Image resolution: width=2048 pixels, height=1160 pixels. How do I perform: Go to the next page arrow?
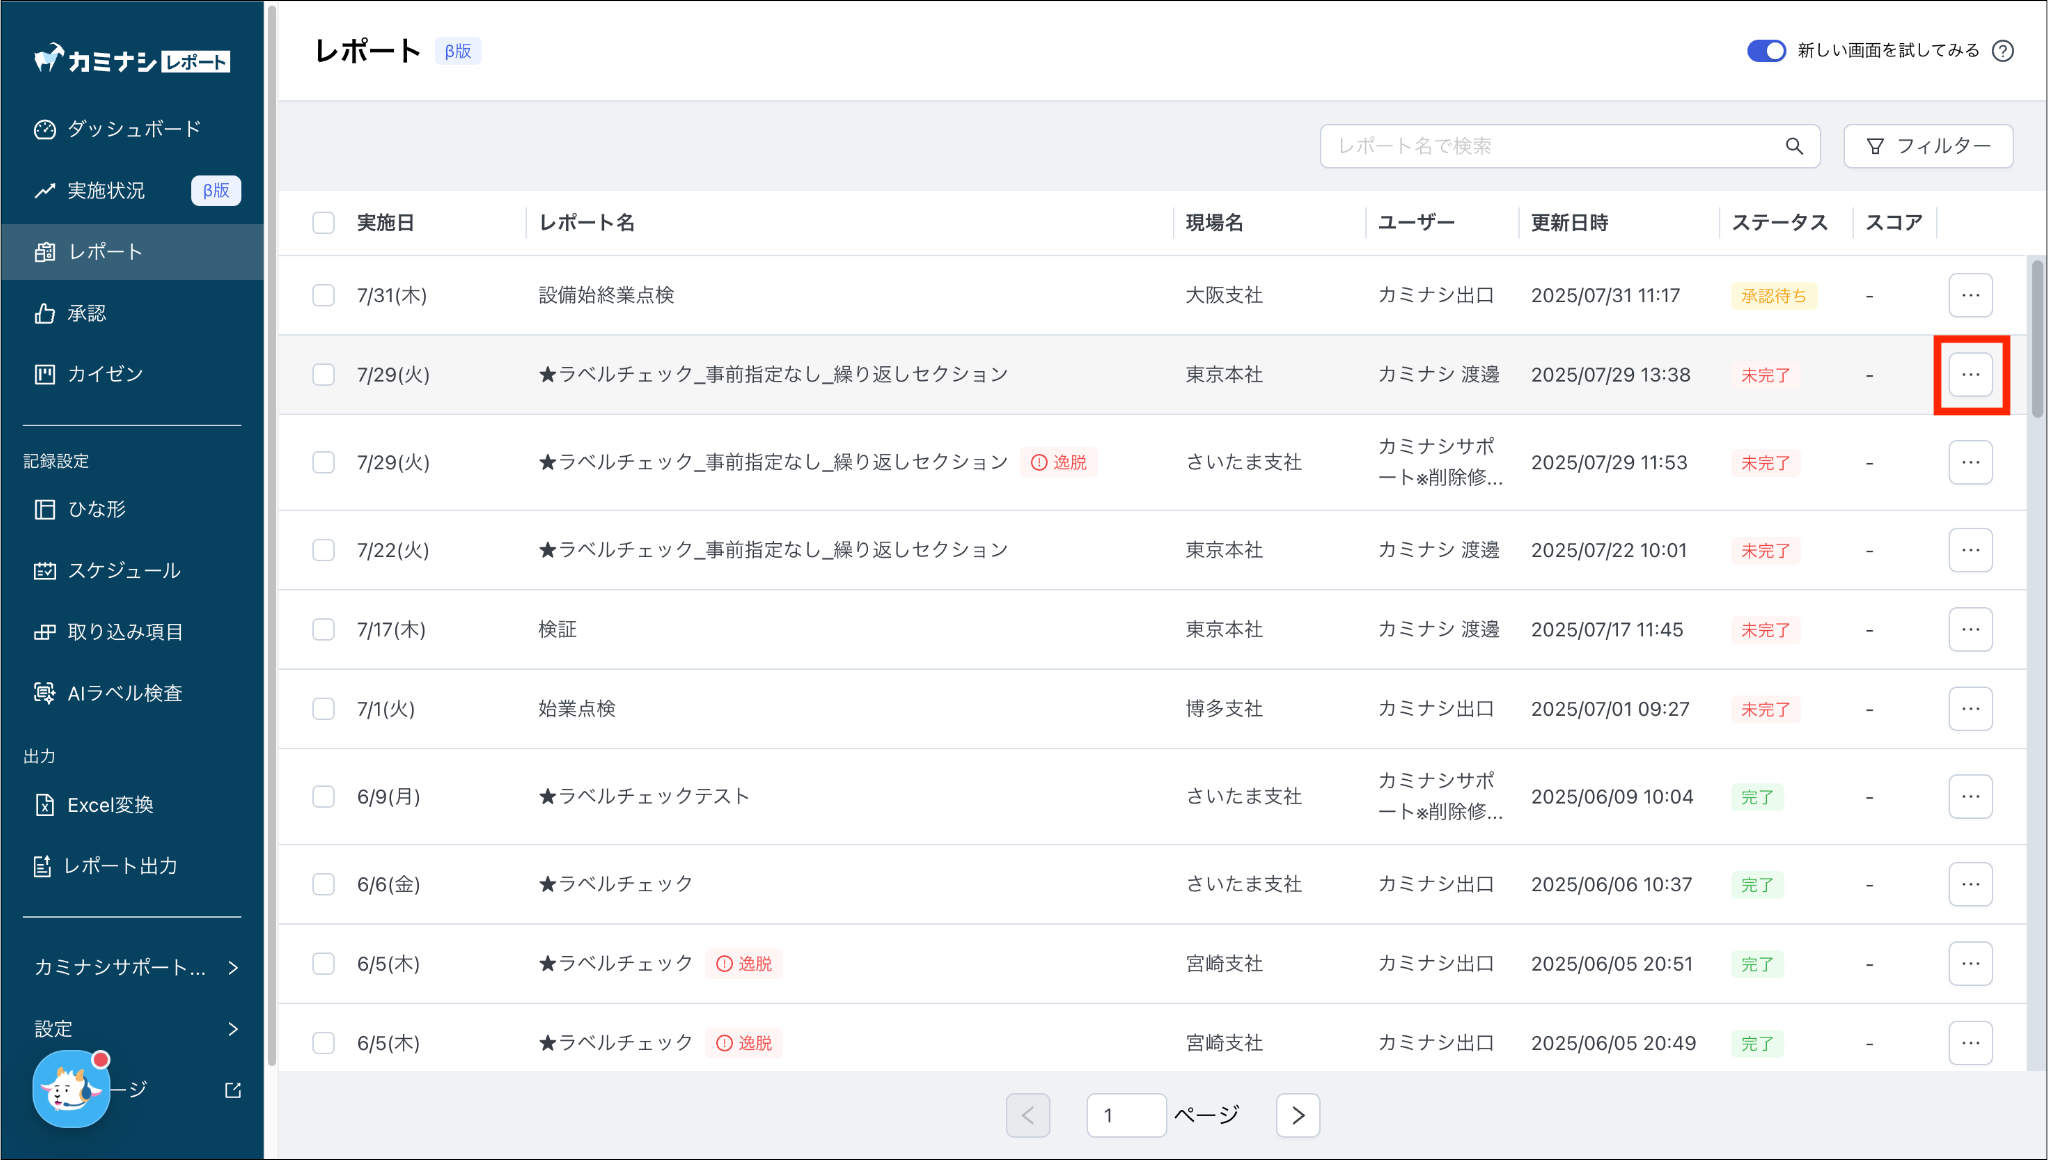pyautogui.click(x=1298, y=1115)
